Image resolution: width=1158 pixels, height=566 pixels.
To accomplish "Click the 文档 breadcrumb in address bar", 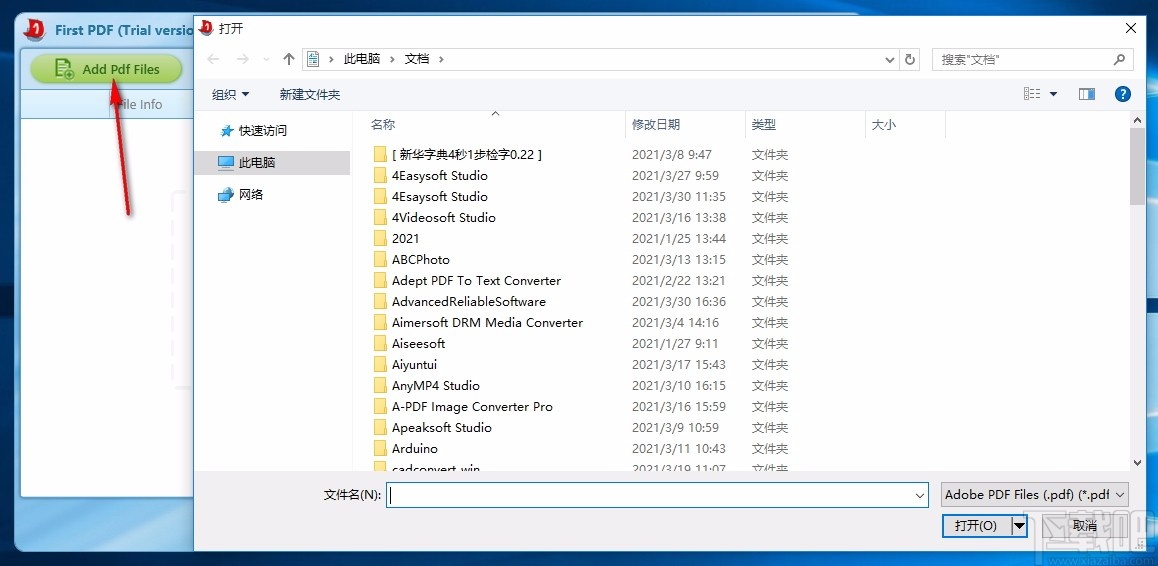I will point(417,58).
